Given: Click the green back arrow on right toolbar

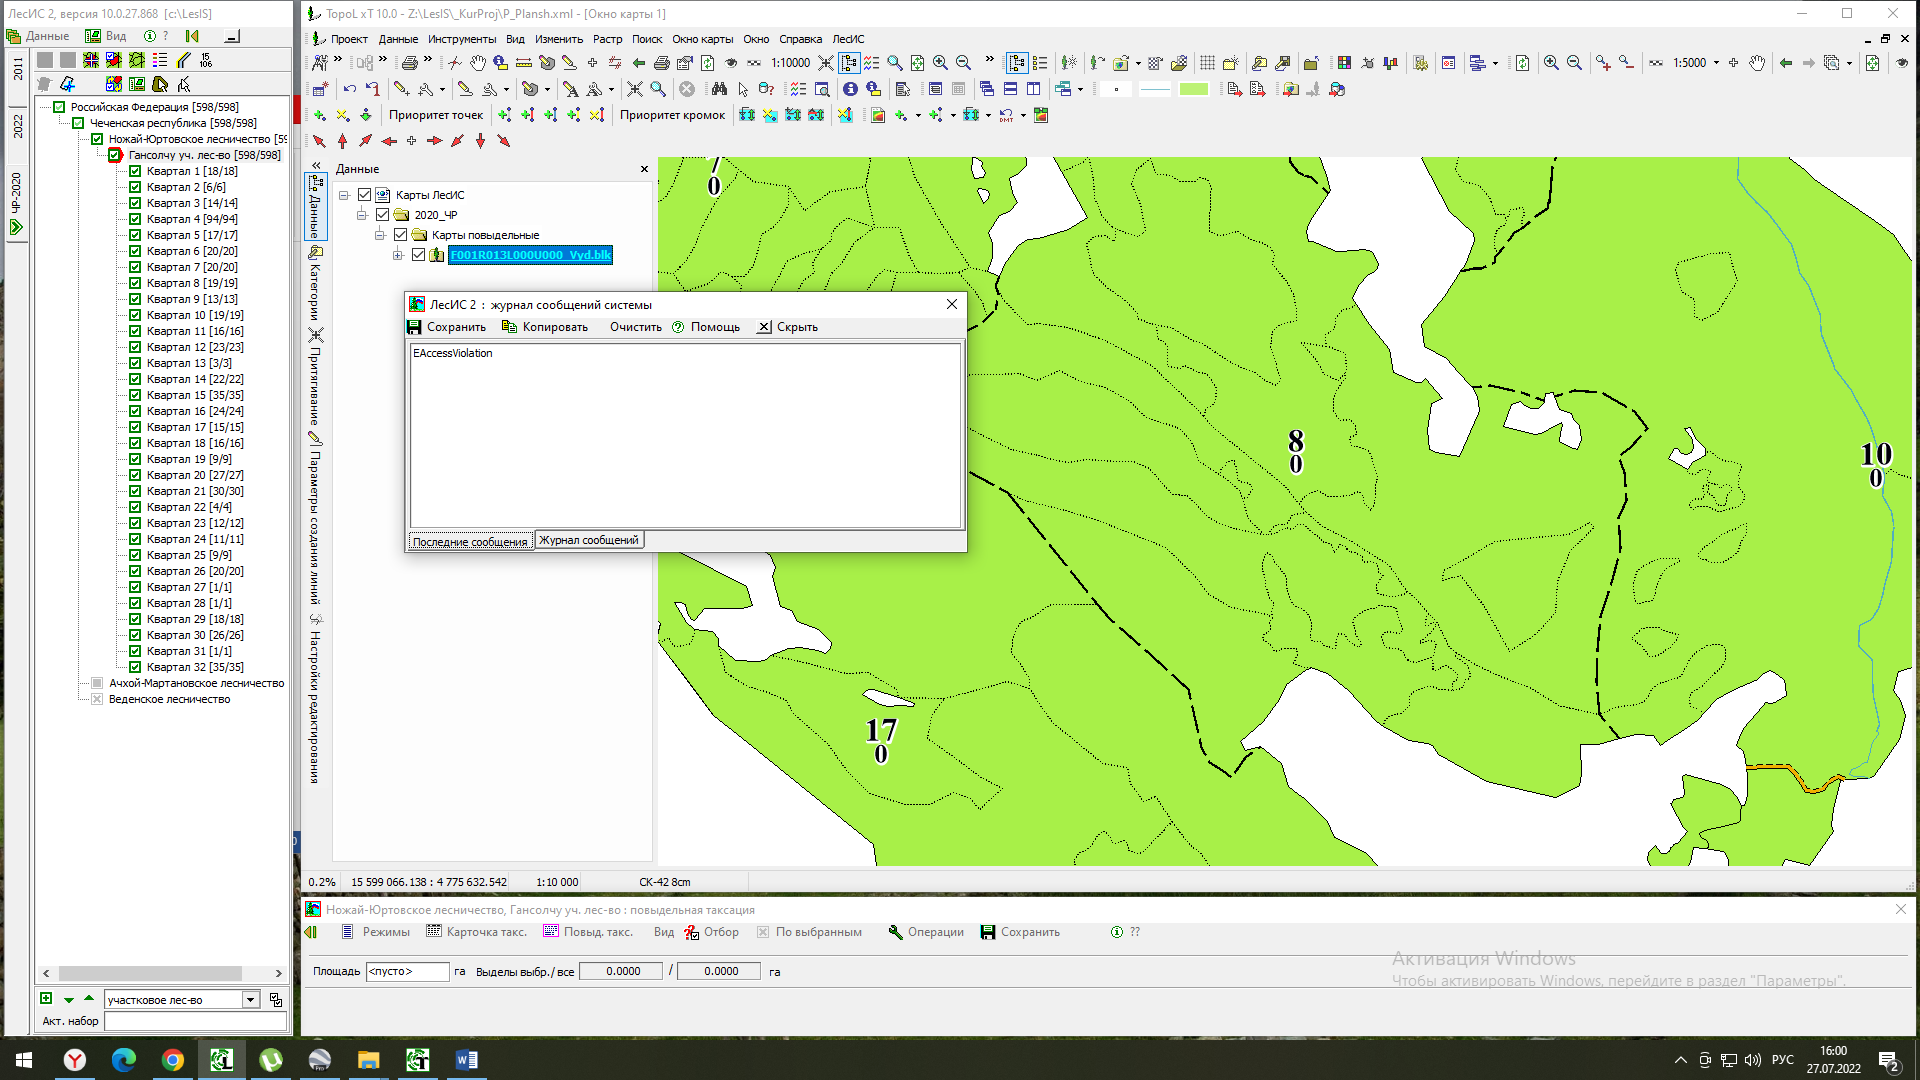Looking at the screenshot, I should point(1786,63).
